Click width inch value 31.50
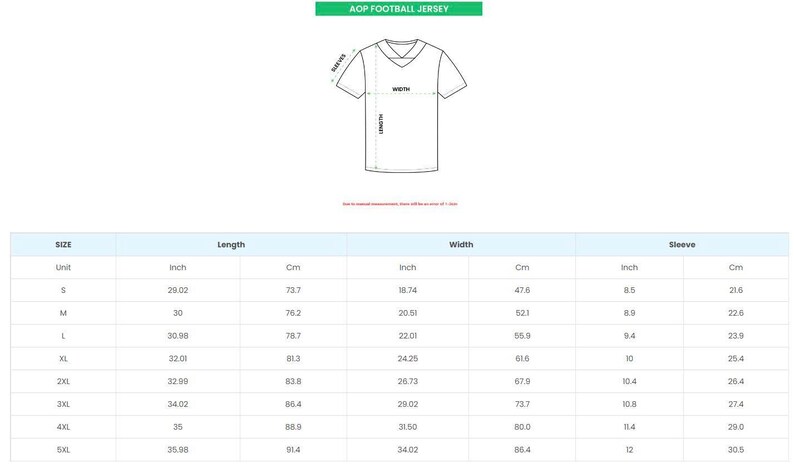Screen dimensions: 794x468 [x=408, y=427]
